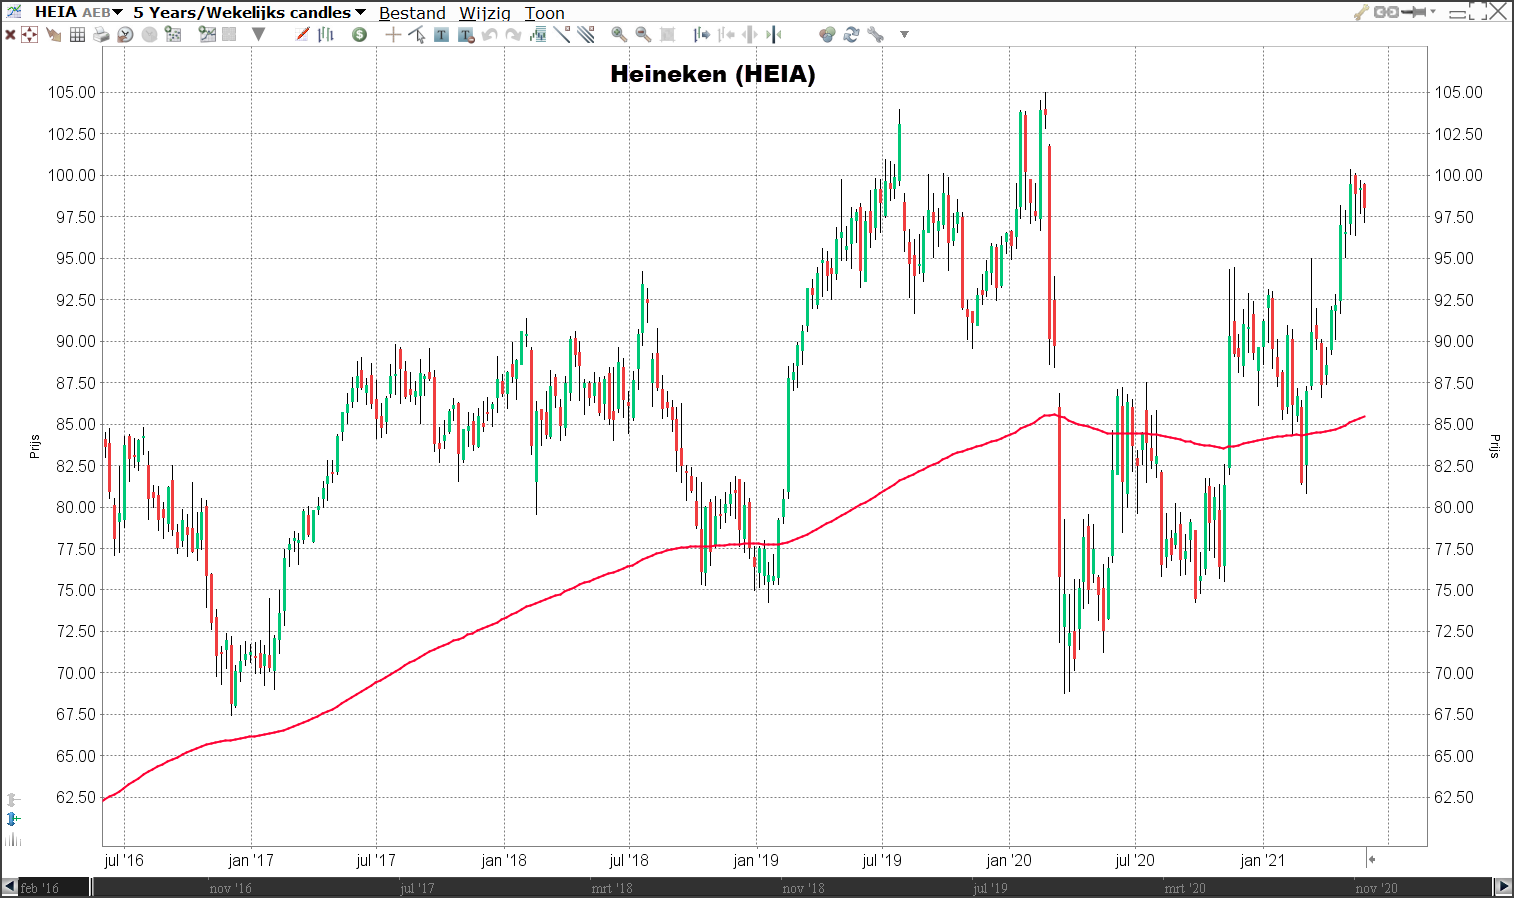Activate the crosshair plus tool
Screen dimensions: 1514x898
point(393,35)
